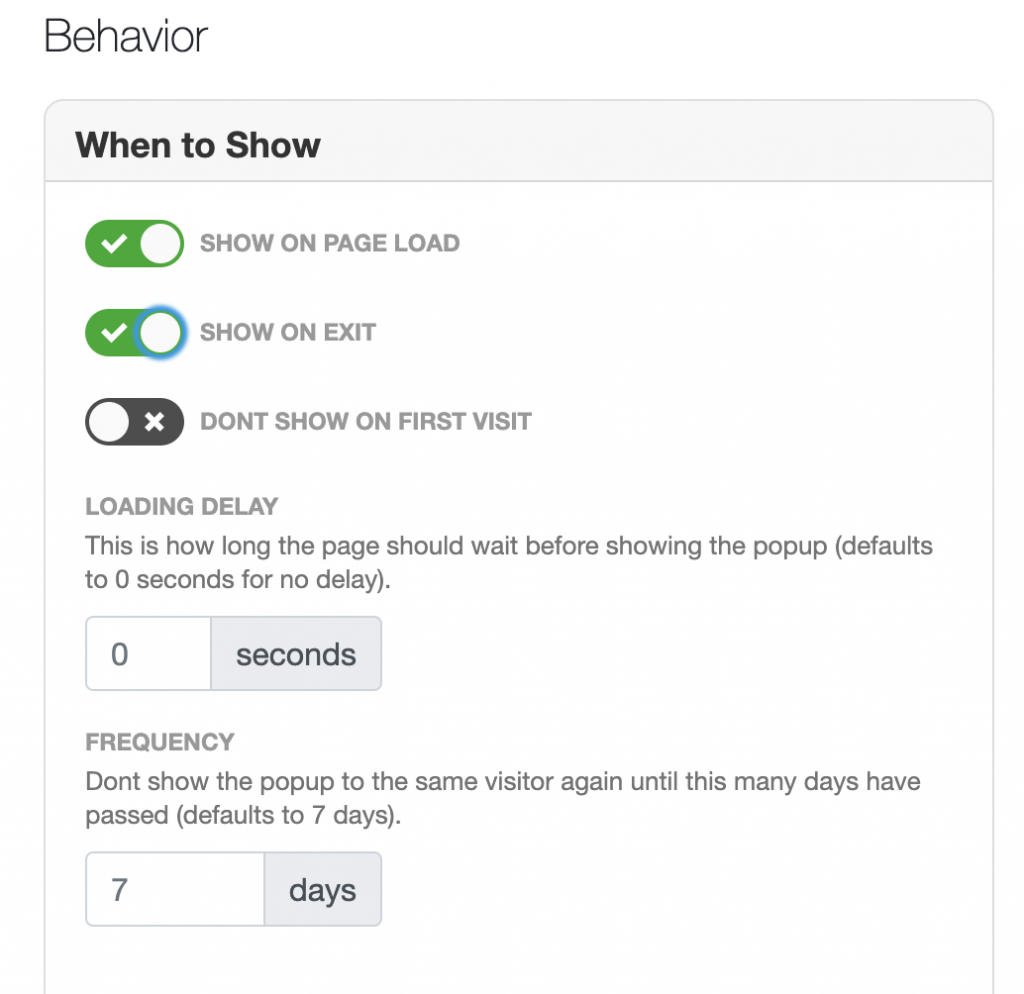Select the 'Behavior' page heading
The height and width of the screenshot is (994, 1024).
(125, 36)
